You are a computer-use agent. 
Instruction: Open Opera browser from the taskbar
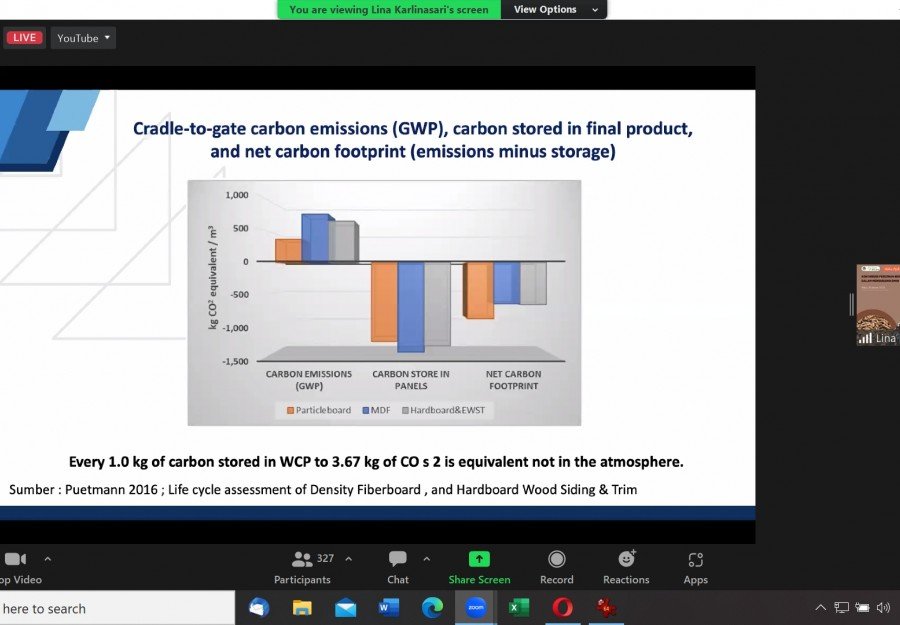coord(562,608)
